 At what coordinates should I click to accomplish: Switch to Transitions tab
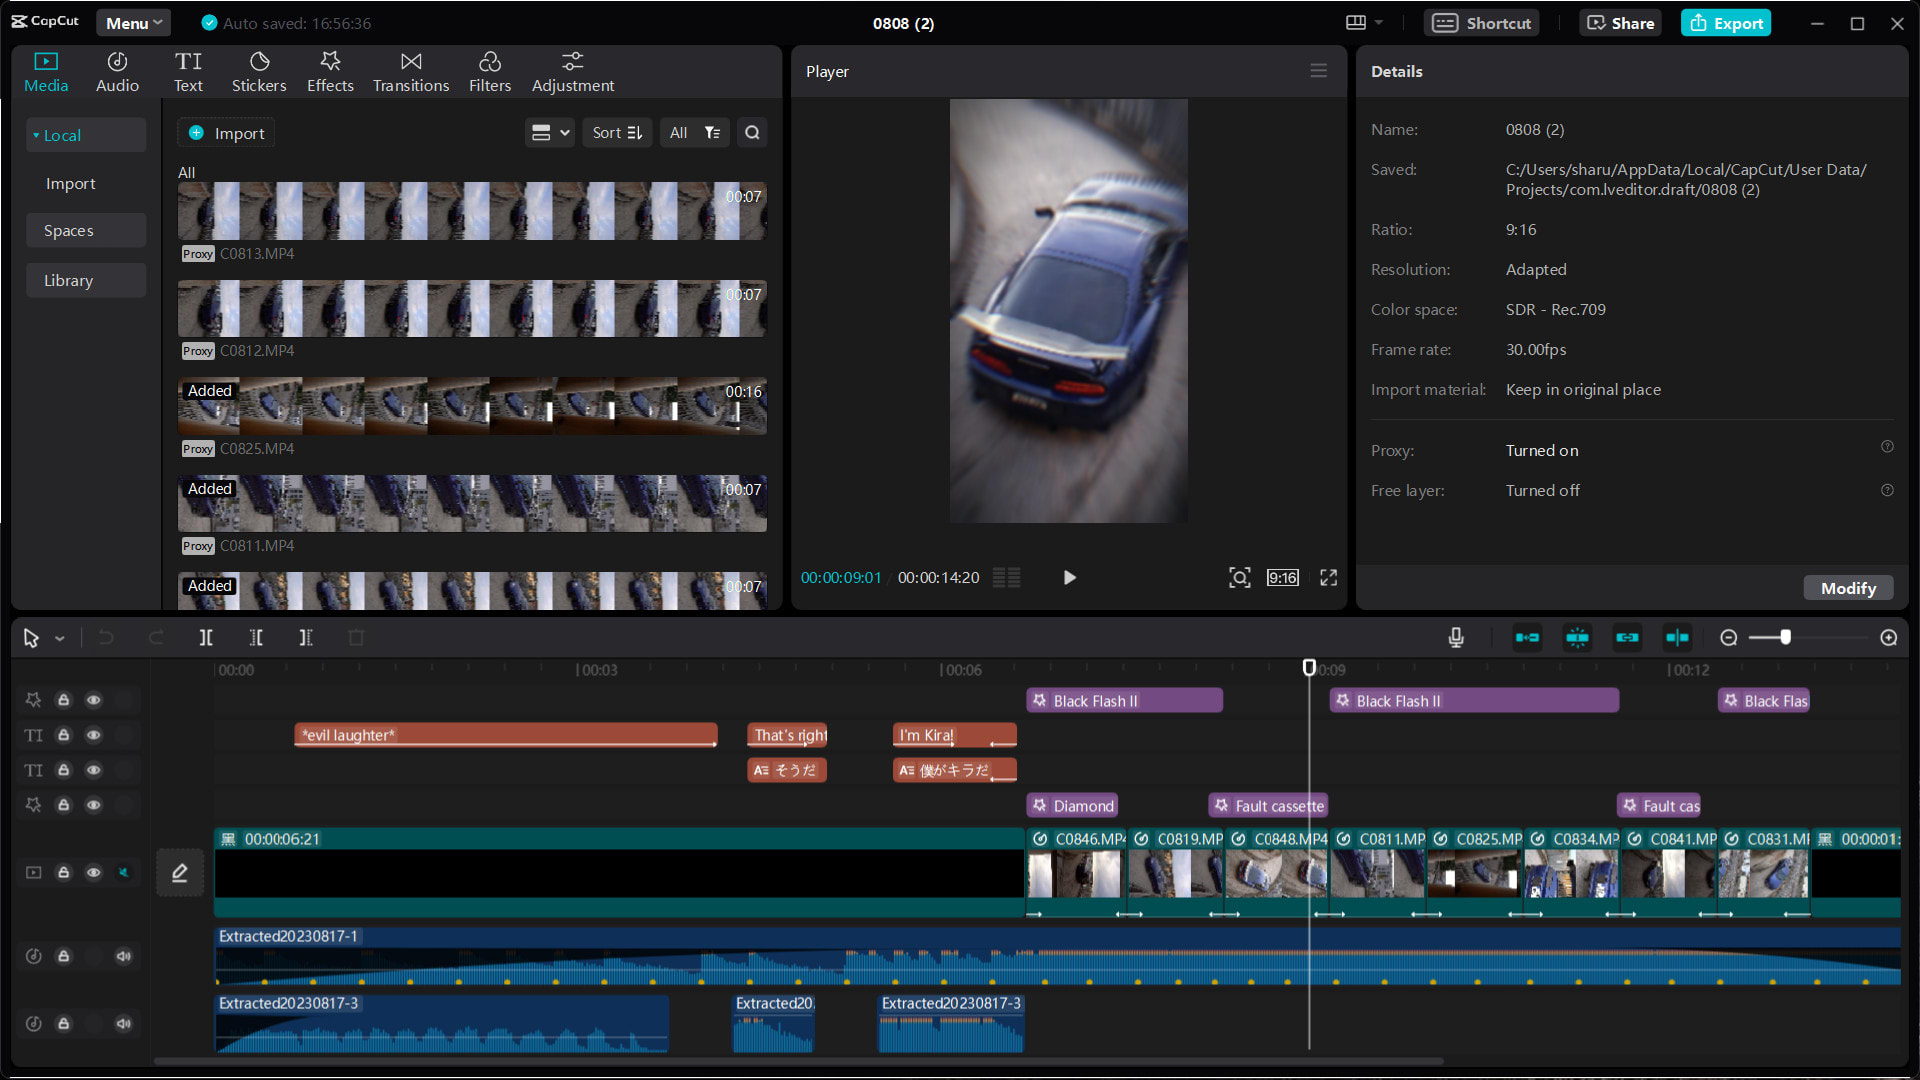[x=411, y=72]
